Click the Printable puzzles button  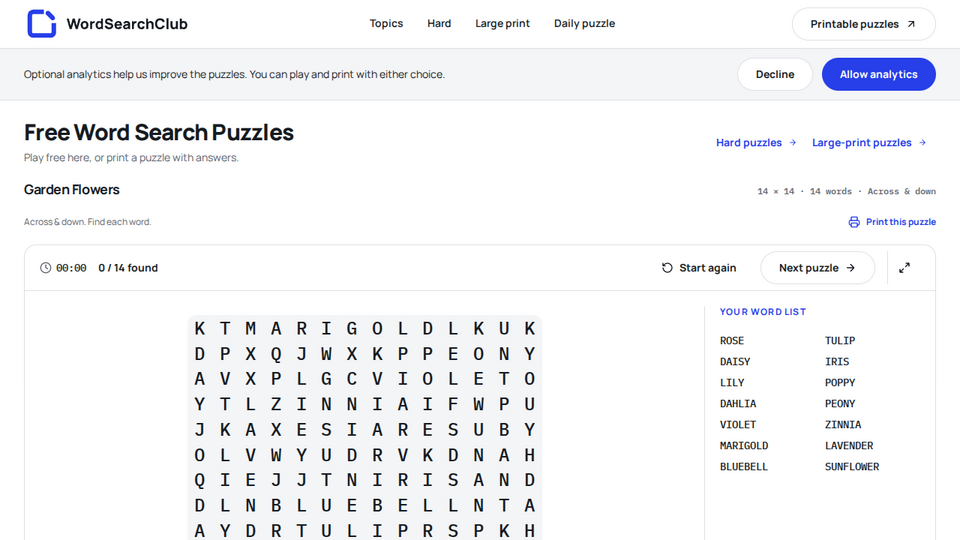[863, 24]
